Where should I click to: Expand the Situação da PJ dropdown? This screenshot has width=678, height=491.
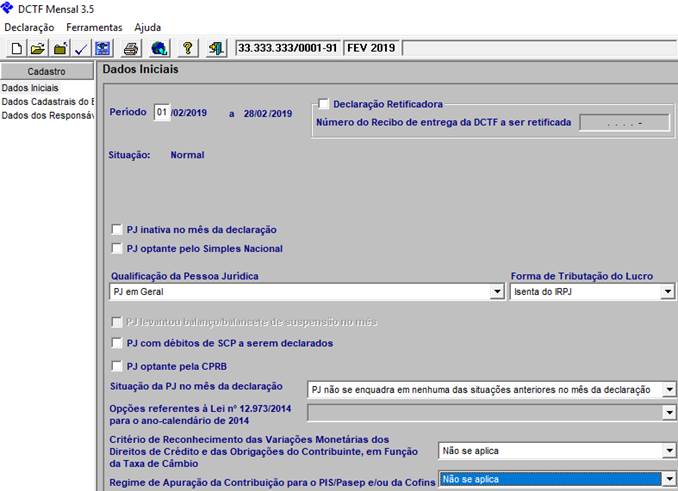pos(669,389)
